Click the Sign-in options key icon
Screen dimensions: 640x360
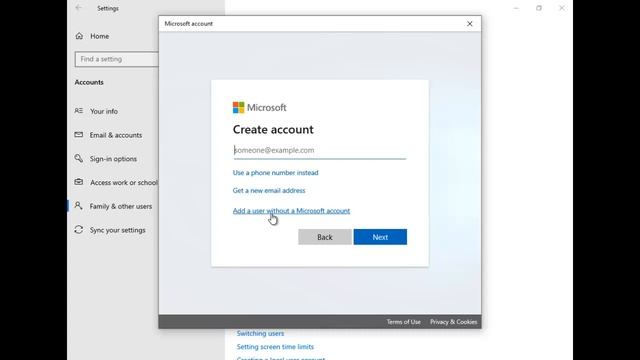[79, 158]
